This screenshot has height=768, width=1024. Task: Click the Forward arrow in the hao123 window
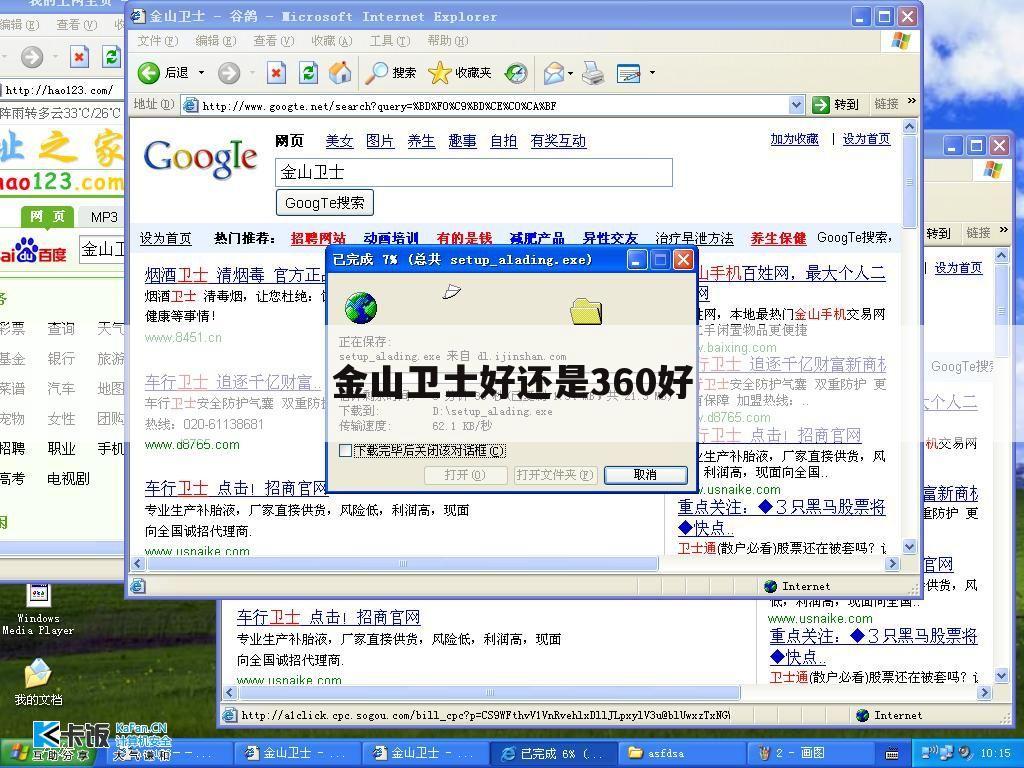click(x=31, y=57)
